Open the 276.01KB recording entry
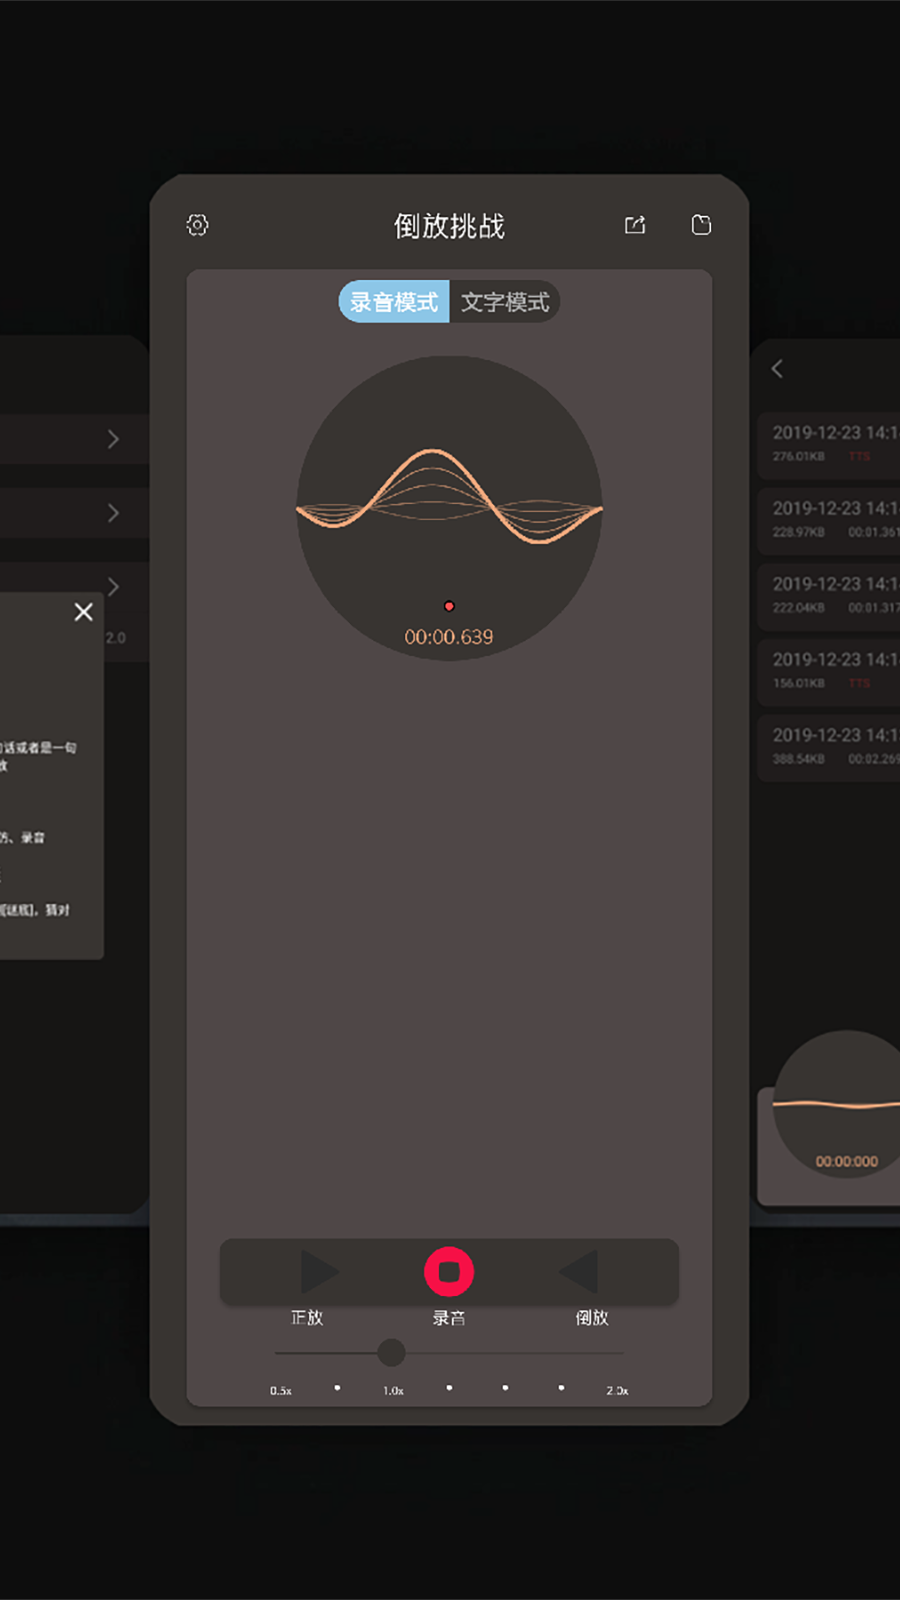This screenshot has width=900, height=1600. point(830,443)
